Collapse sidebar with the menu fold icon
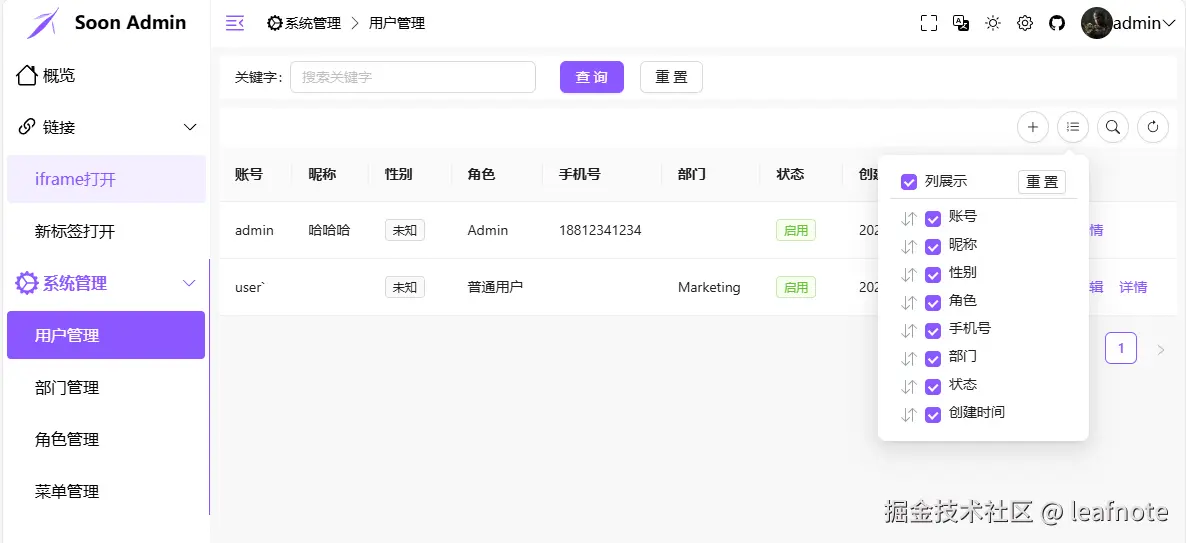The image size is (1186, 543). (x=235, y=23)
